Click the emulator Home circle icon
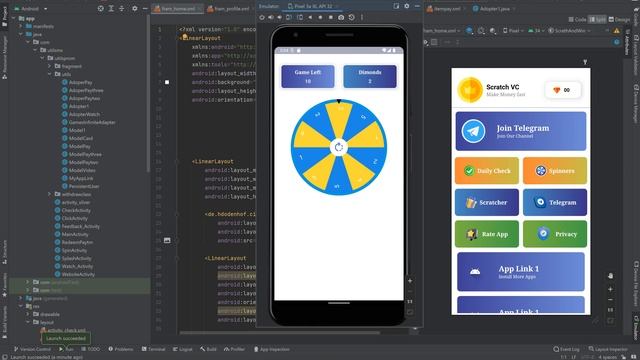 [x=320, y=18]
